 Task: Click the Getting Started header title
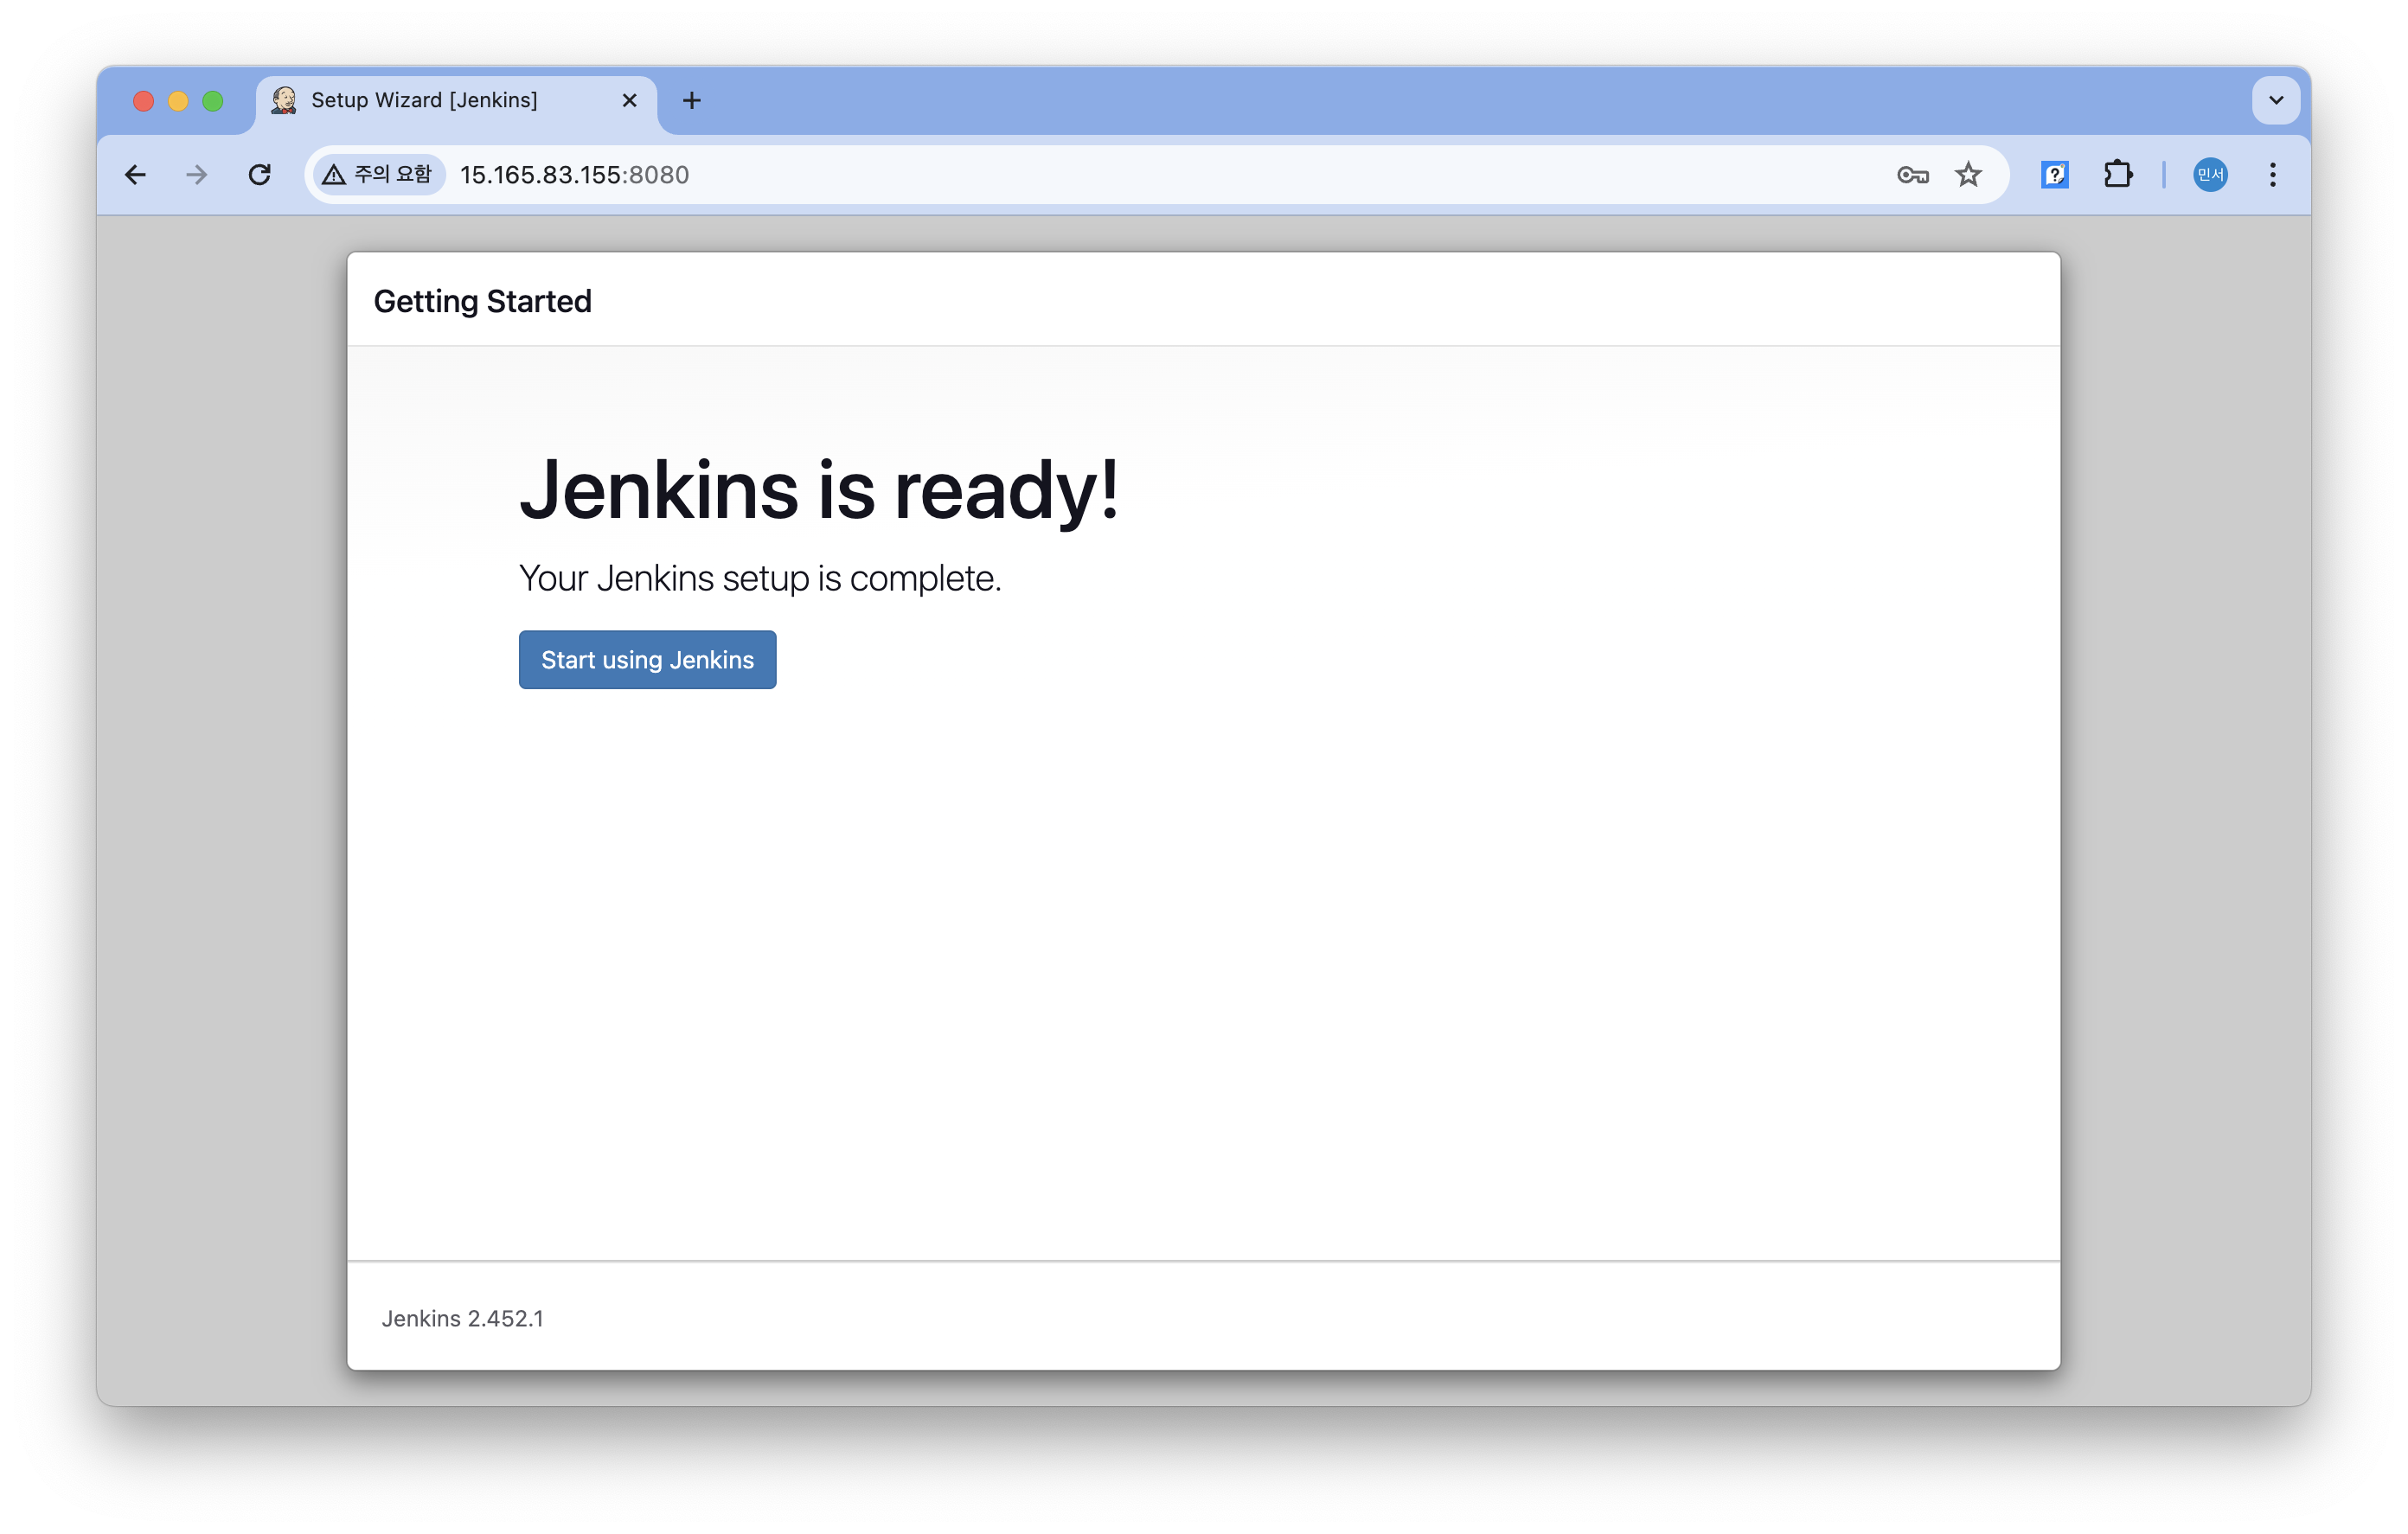pyautogui.click(x=482, y=301)
